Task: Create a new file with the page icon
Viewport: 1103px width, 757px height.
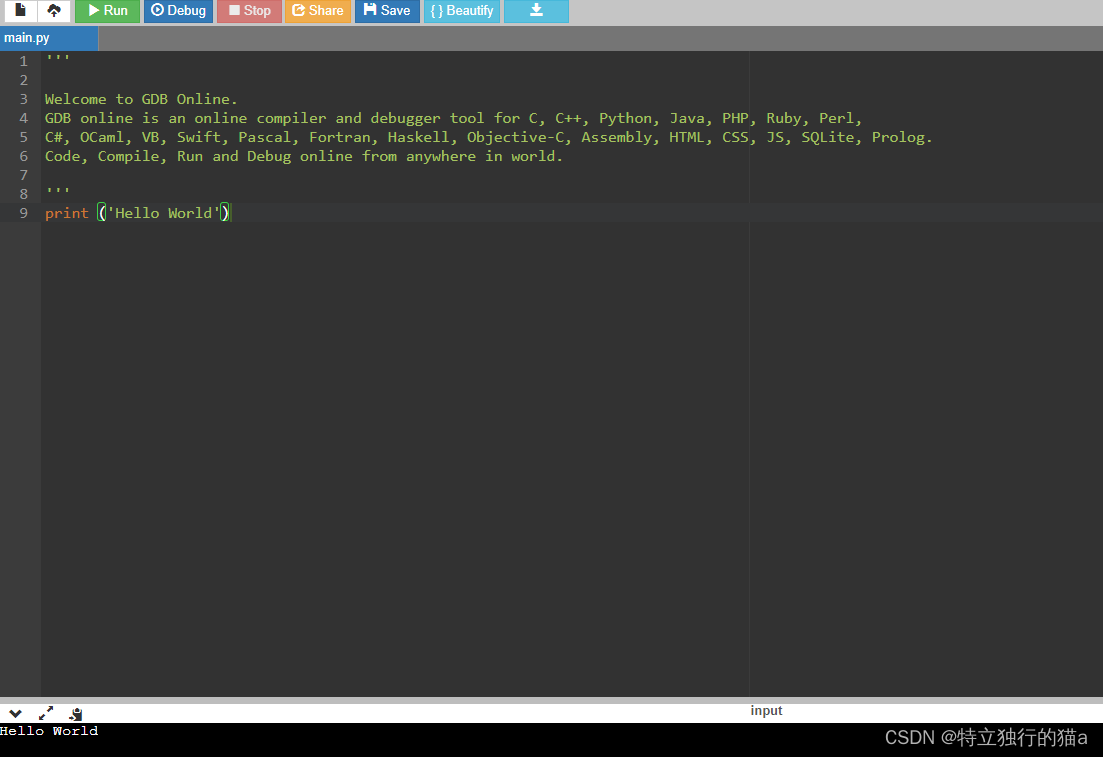Action: [20, 11]
